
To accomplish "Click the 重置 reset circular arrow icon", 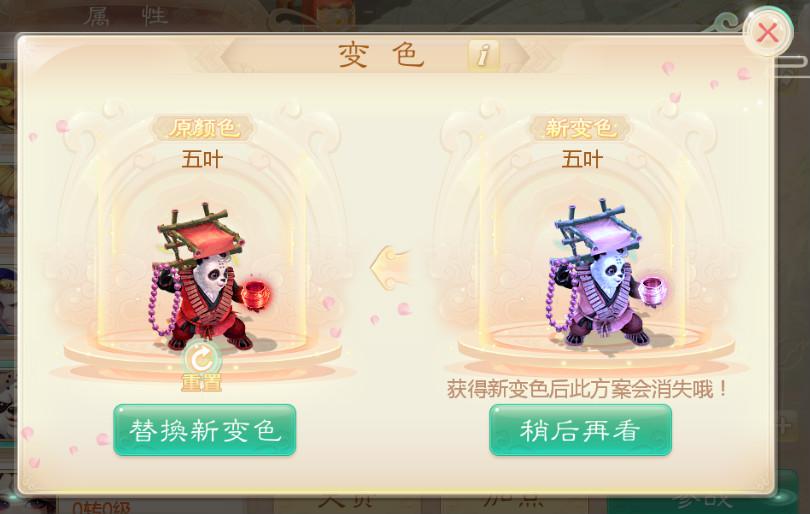I will (x=202, y=356).
